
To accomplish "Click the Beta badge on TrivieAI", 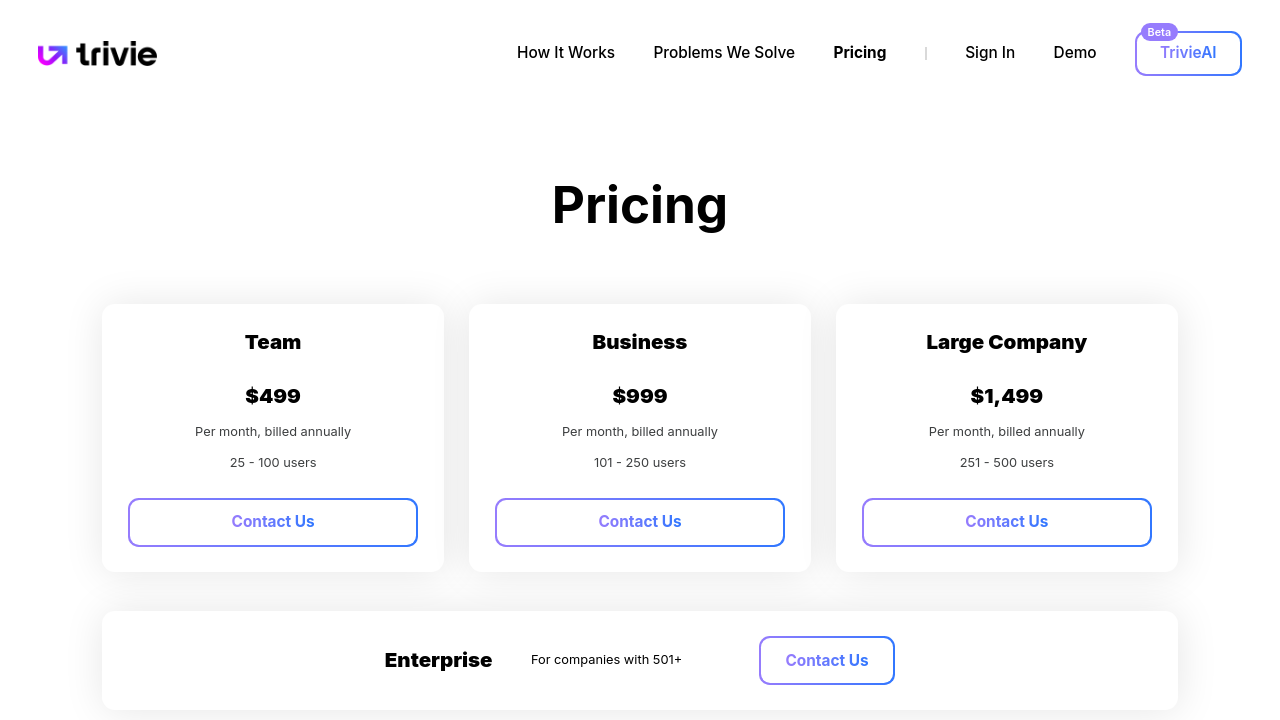I will [x=1159, y=32].
